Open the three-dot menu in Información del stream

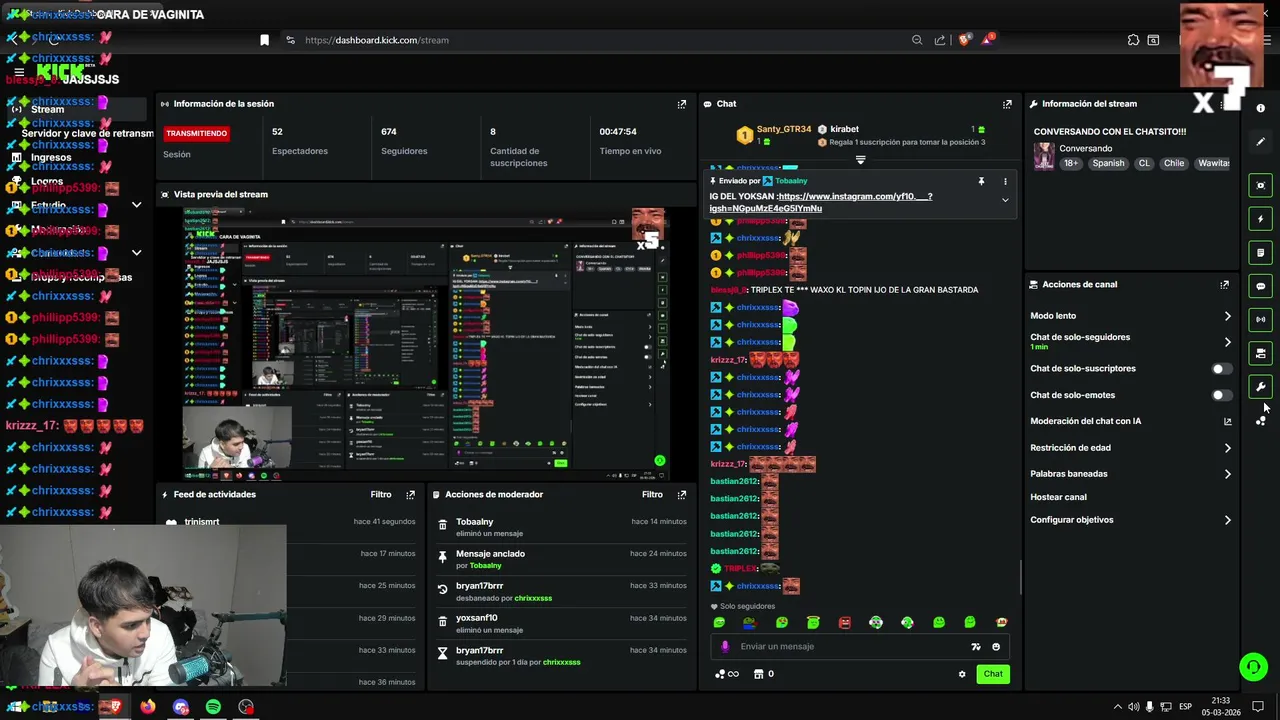coord(1224,104)
